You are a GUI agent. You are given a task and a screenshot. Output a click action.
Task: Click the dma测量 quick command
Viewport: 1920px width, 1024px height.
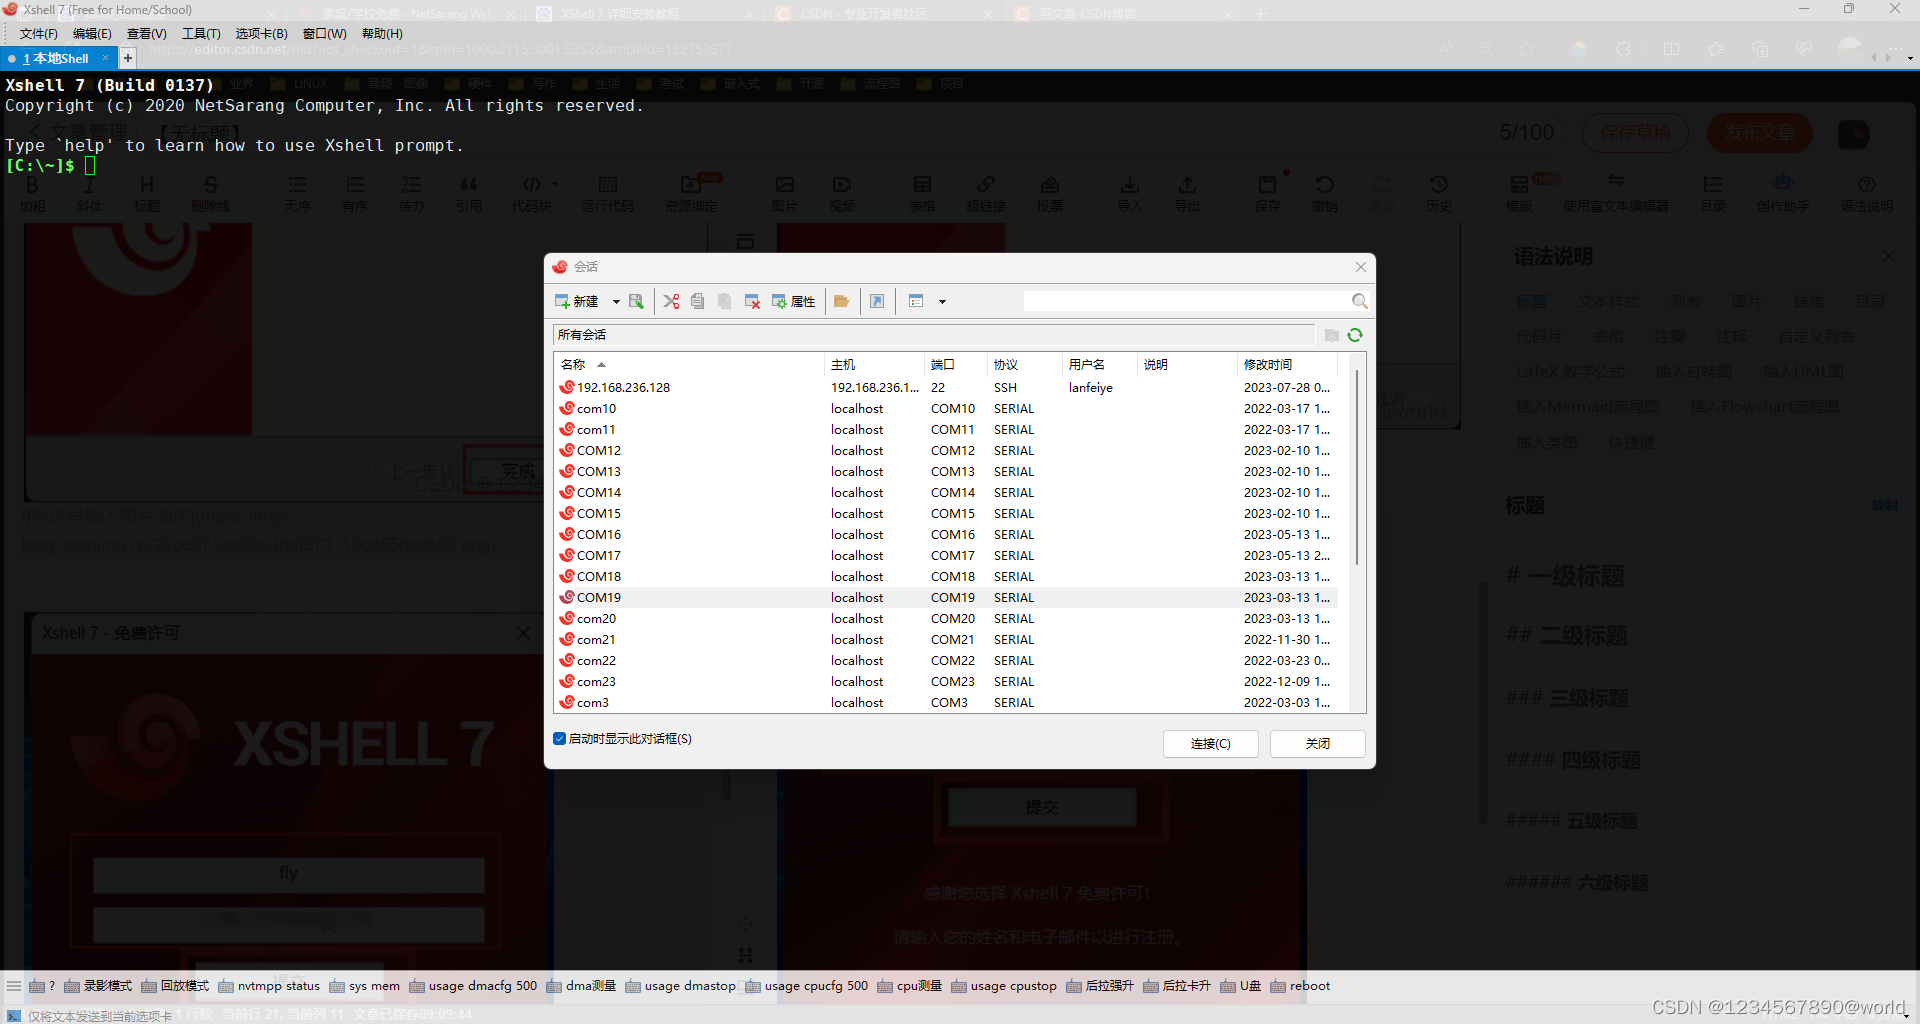(581, 986)
